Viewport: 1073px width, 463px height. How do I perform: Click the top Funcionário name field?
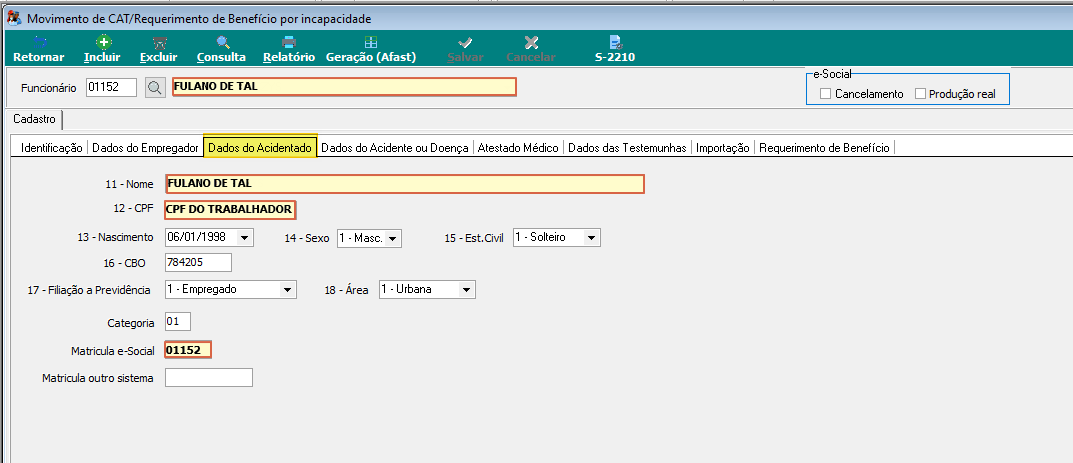(344, 87)
